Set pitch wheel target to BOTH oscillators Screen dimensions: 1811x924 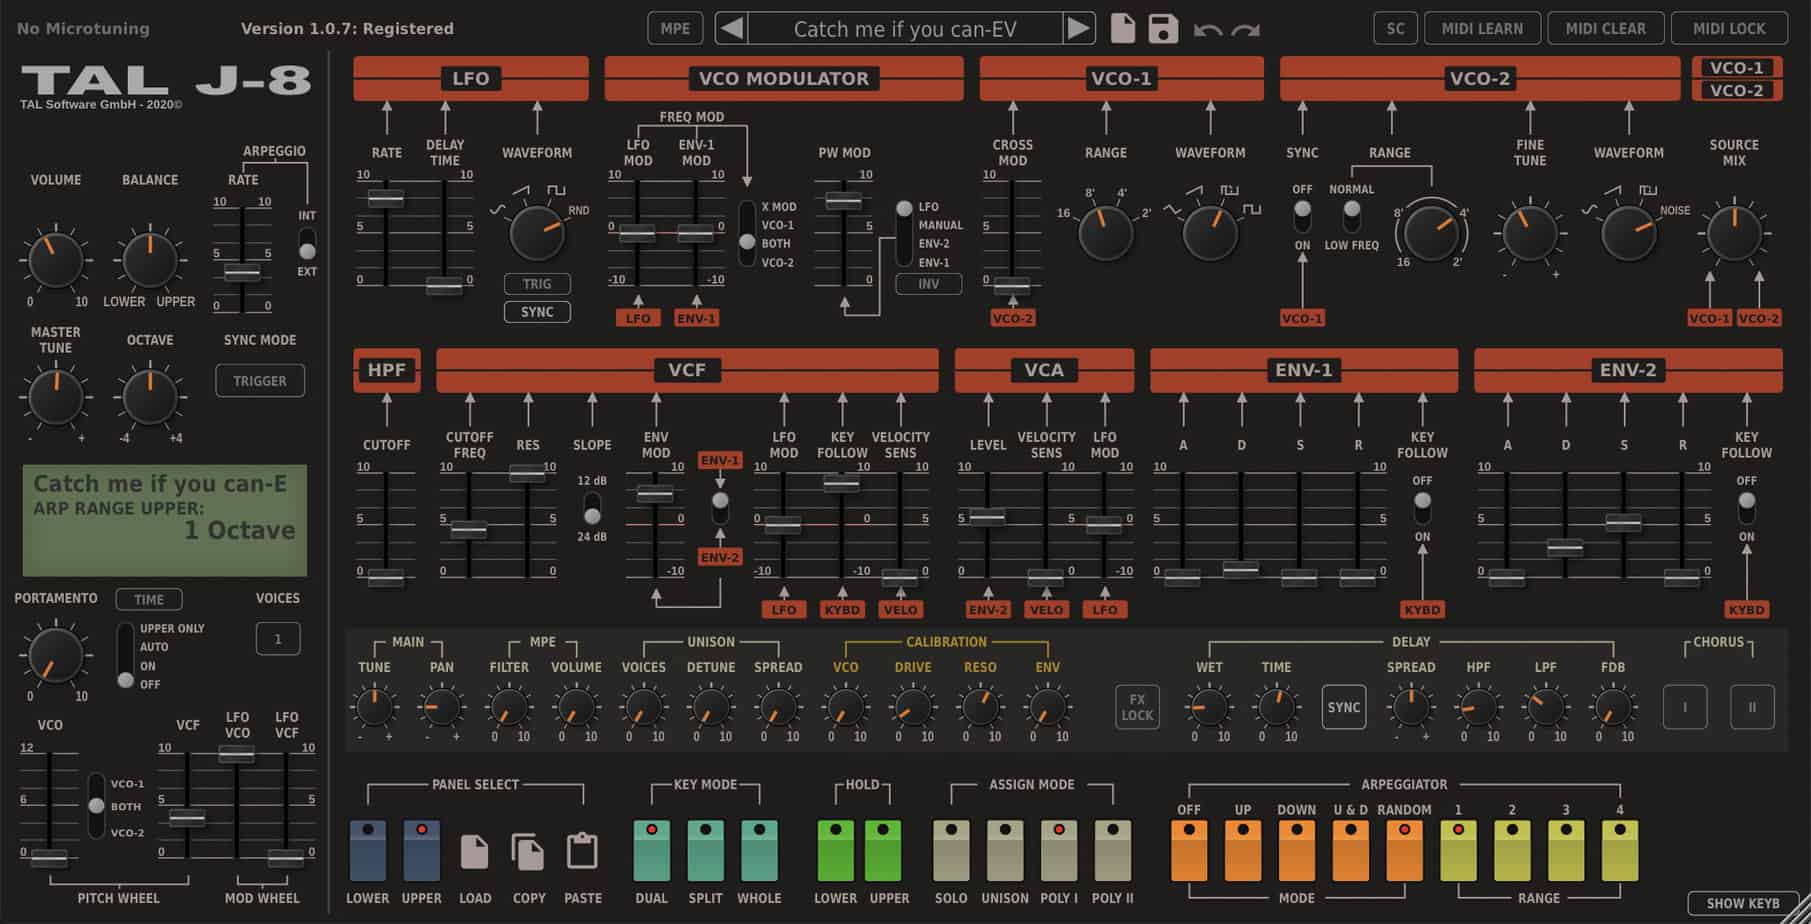coord(96,806)
